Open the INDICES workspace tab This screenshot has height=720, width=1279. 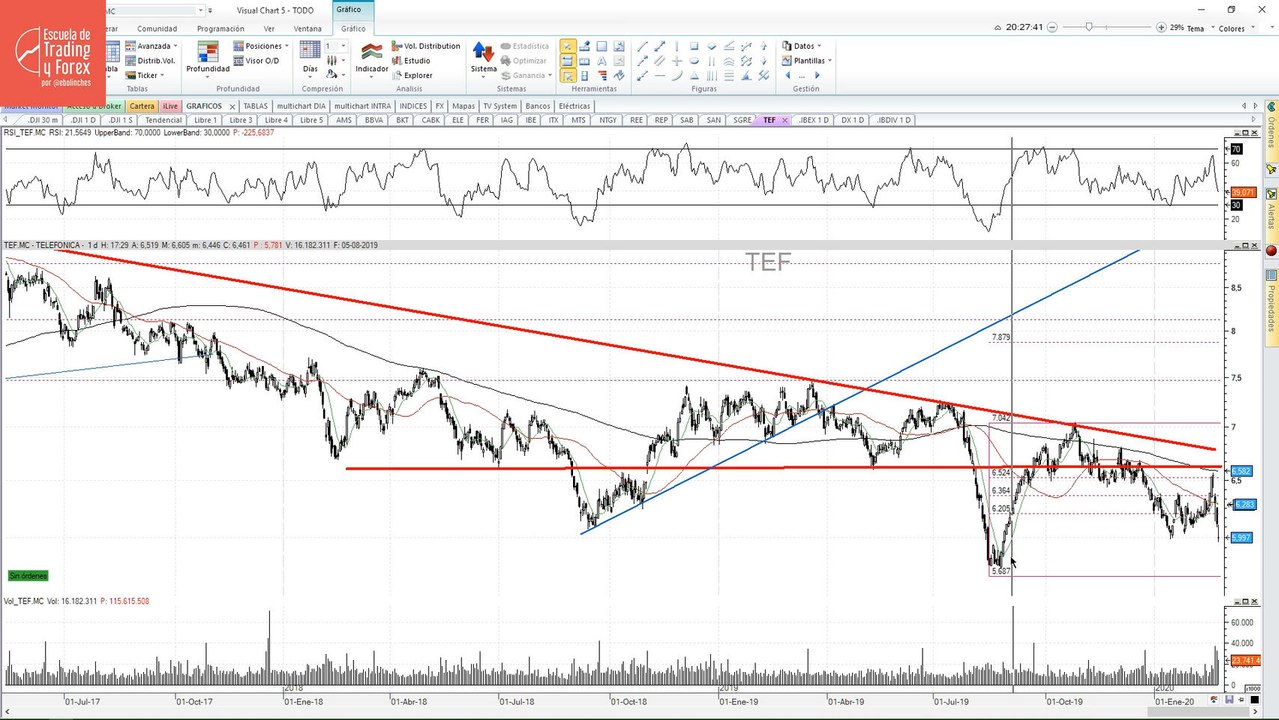(412, 105)
